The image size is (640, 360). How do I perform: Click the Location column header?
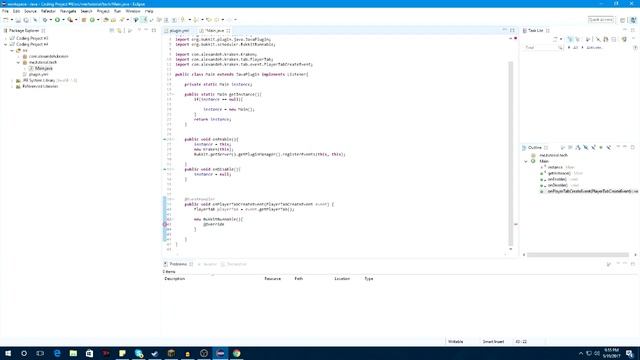(342, 279)
